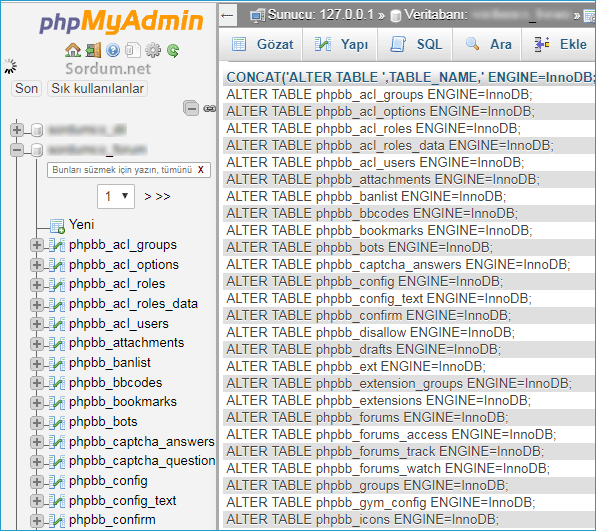Click table icon beside phpbb_banlist
Viewport: 596px width, 531px height.
coord(57,363)
